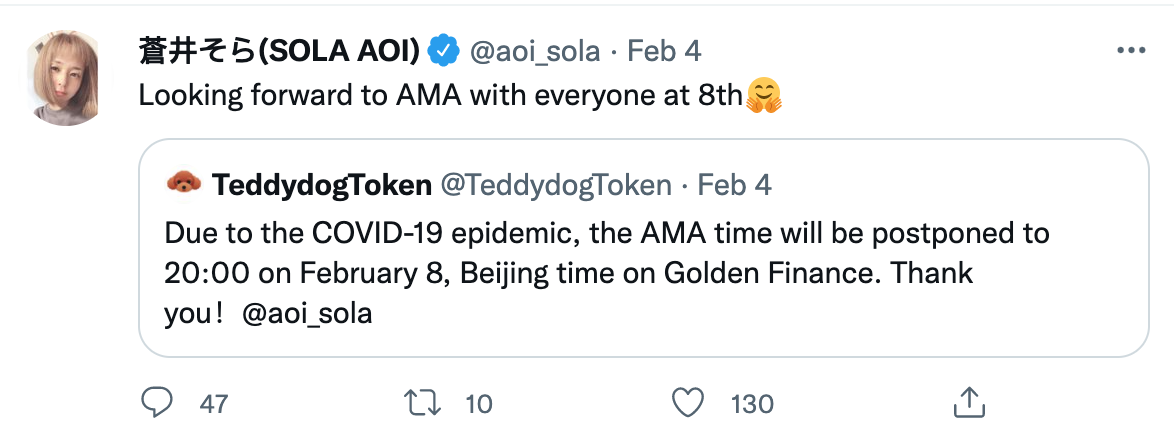Click the main tweet text about AMA

tap(440, 95)
